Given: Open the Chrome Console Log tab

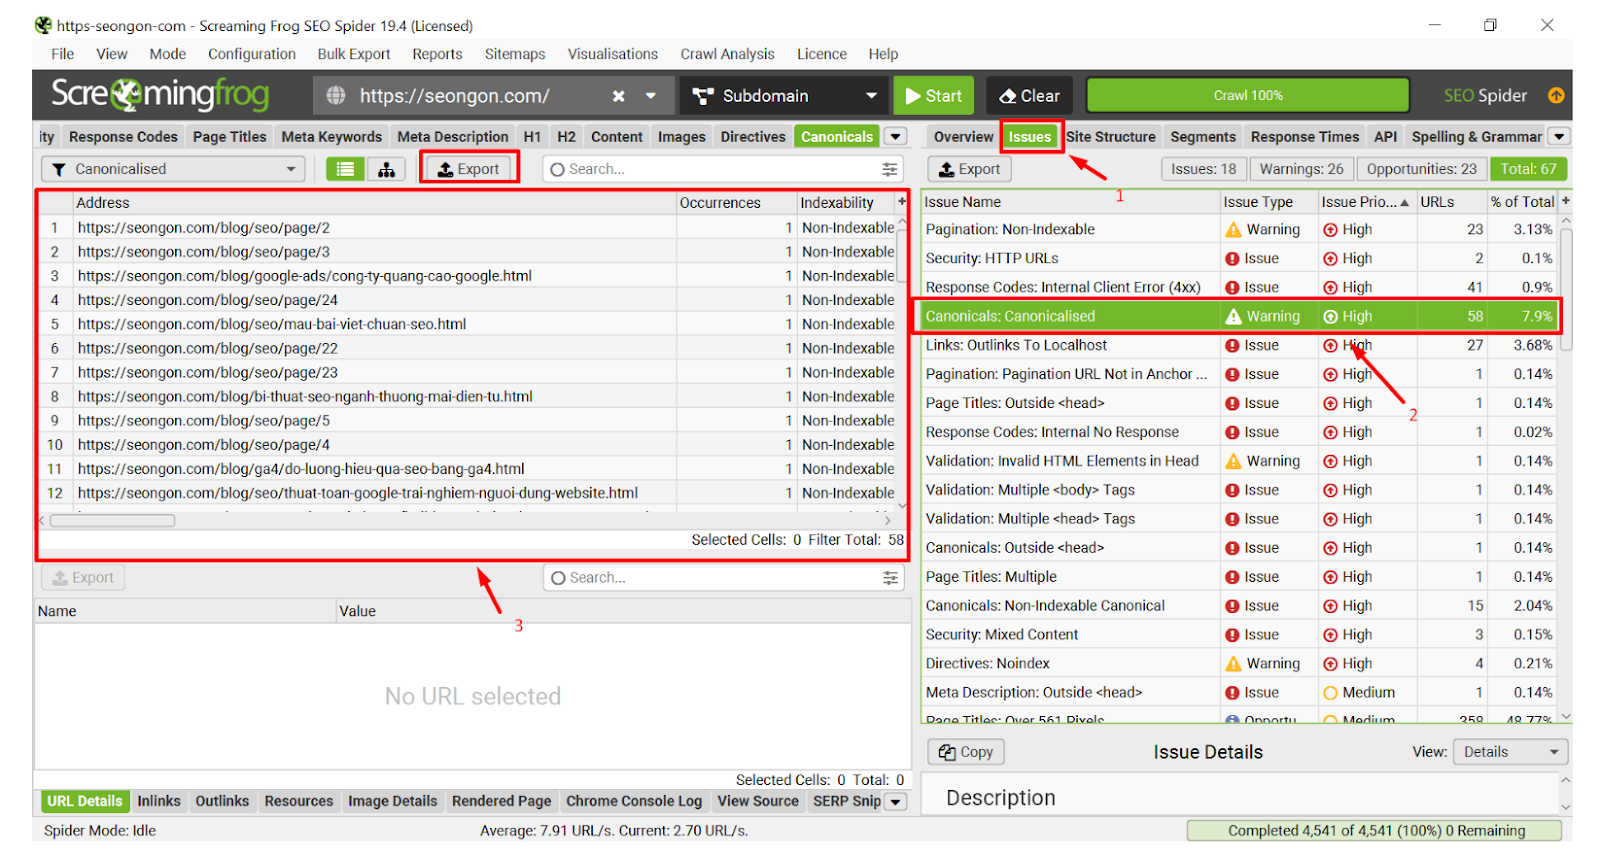Looking at the screenshot, I should point(634,801).
